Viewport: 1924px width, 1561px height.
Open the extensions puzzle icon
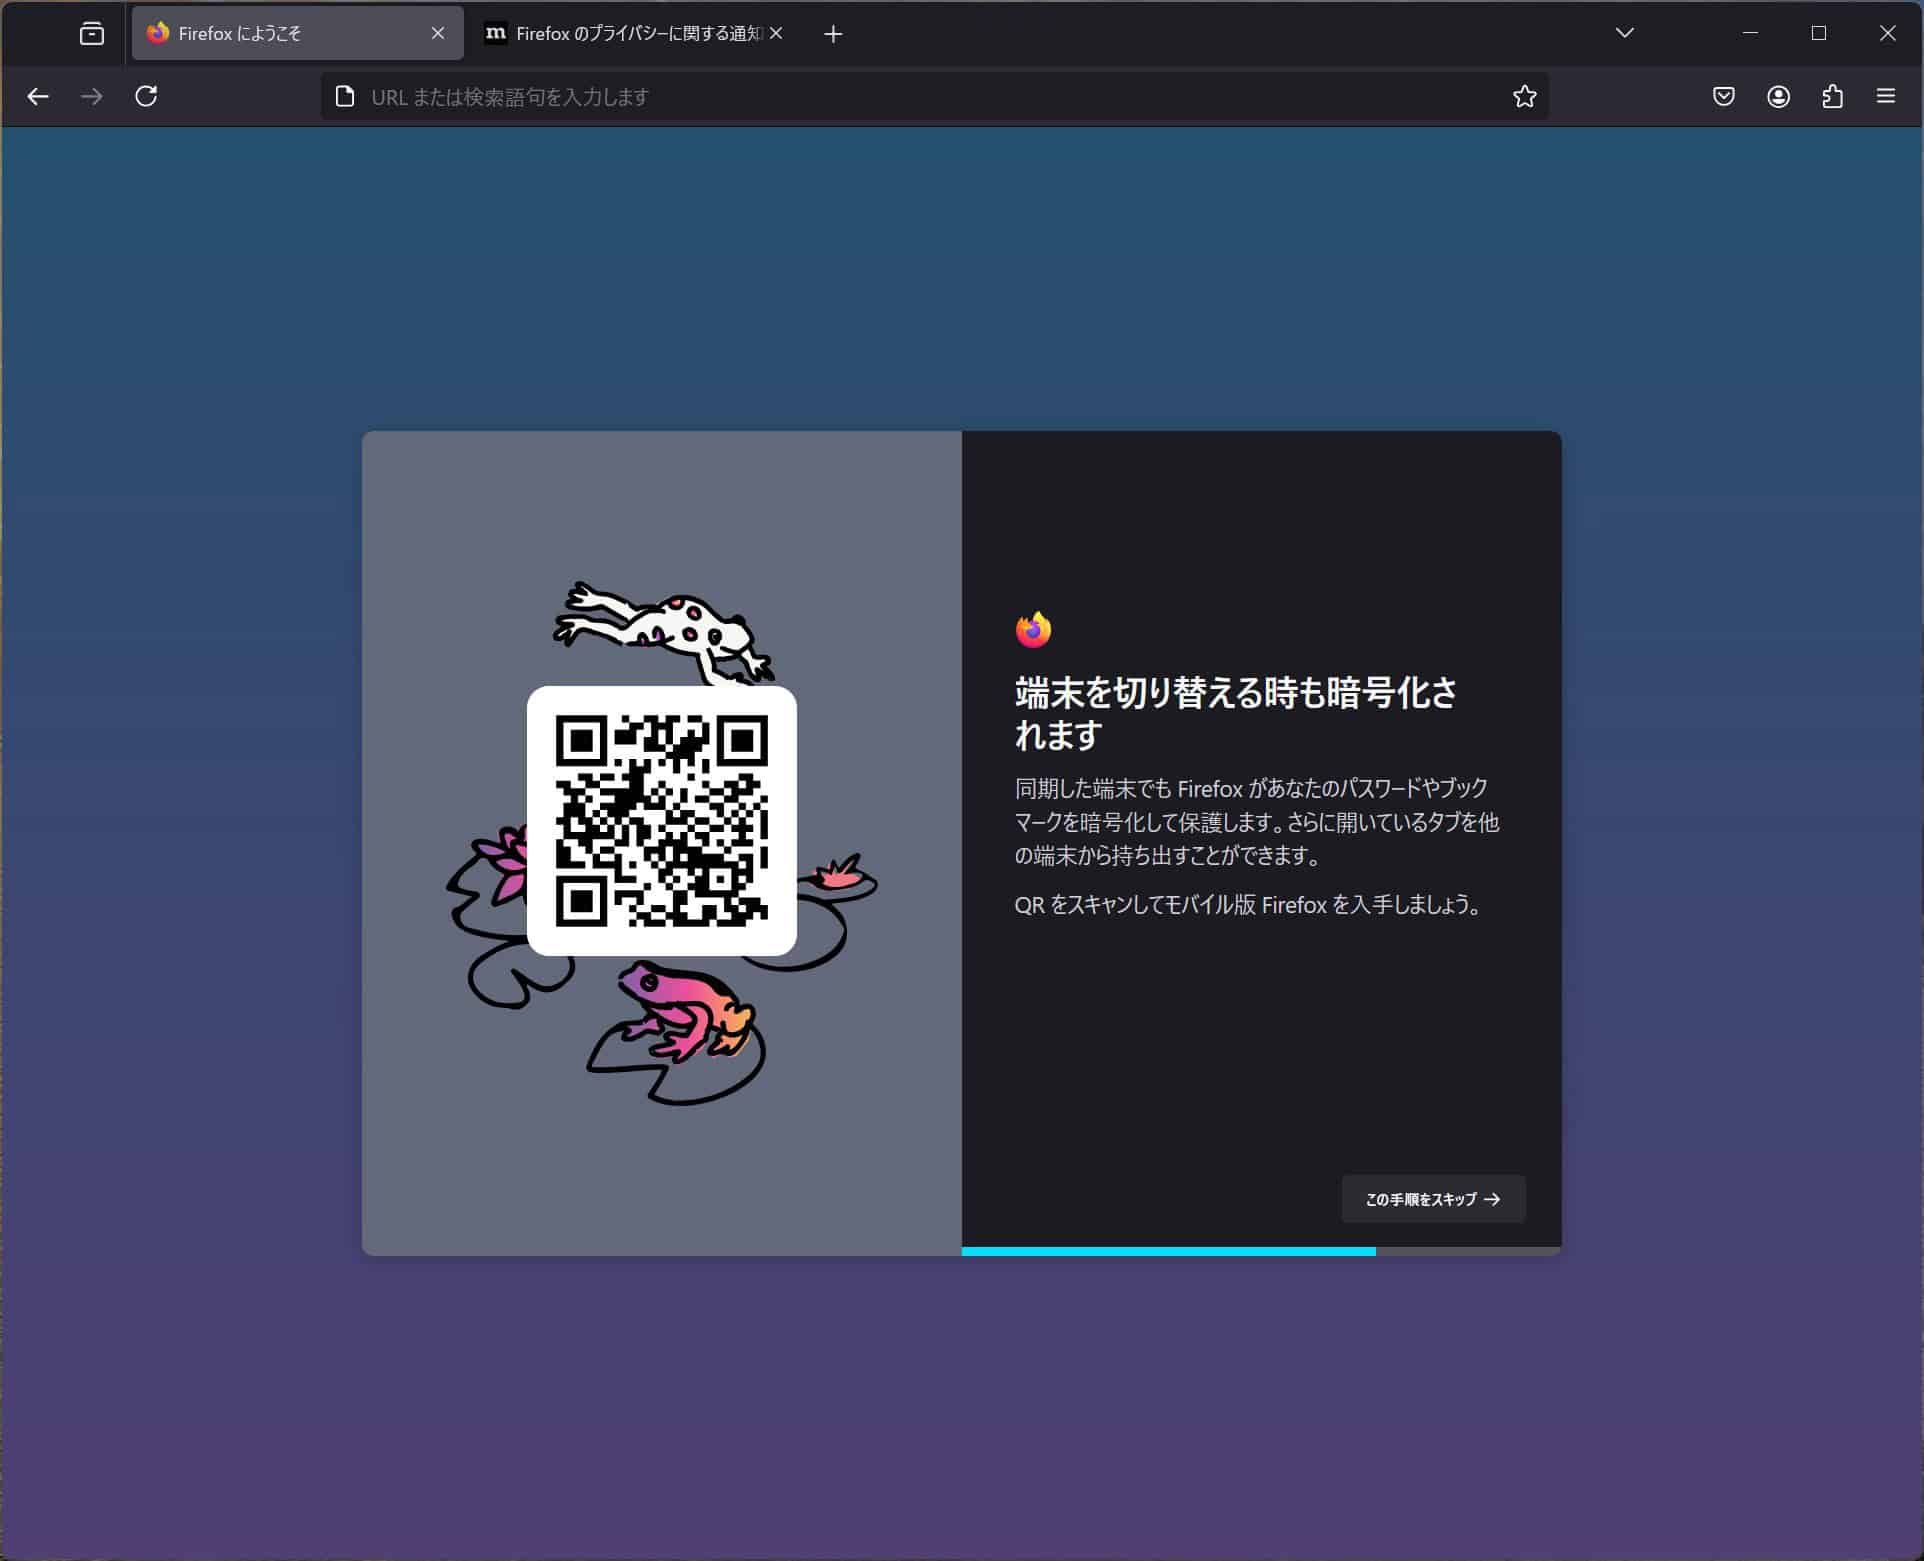click(x=1832, y=96)
